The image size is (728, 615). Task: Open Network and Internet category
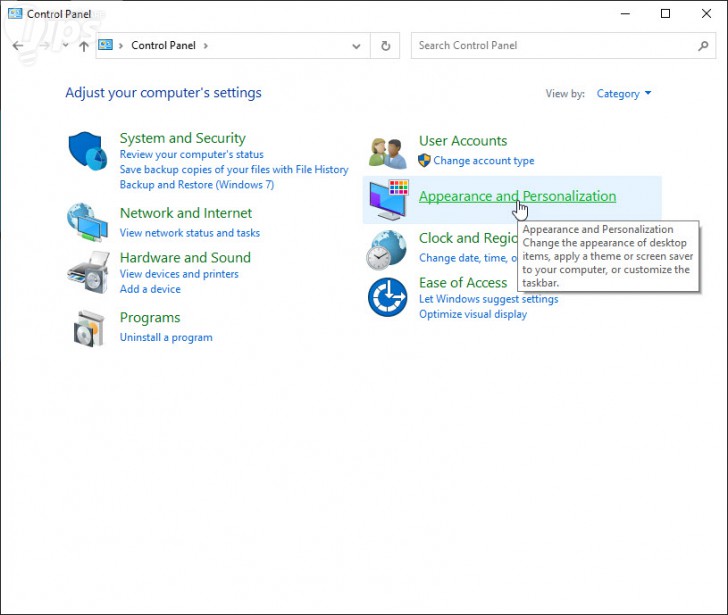click(186, 213)
